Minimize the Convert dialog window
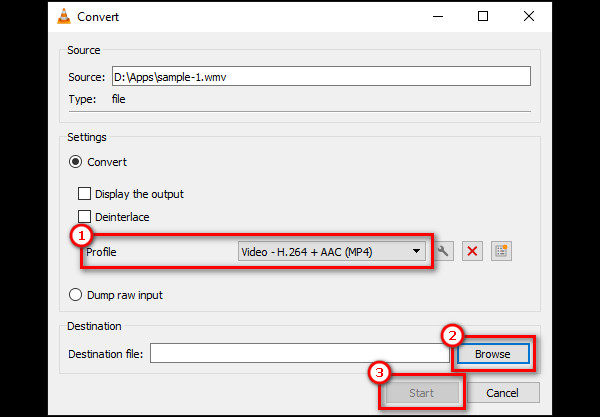 (437, 16)
